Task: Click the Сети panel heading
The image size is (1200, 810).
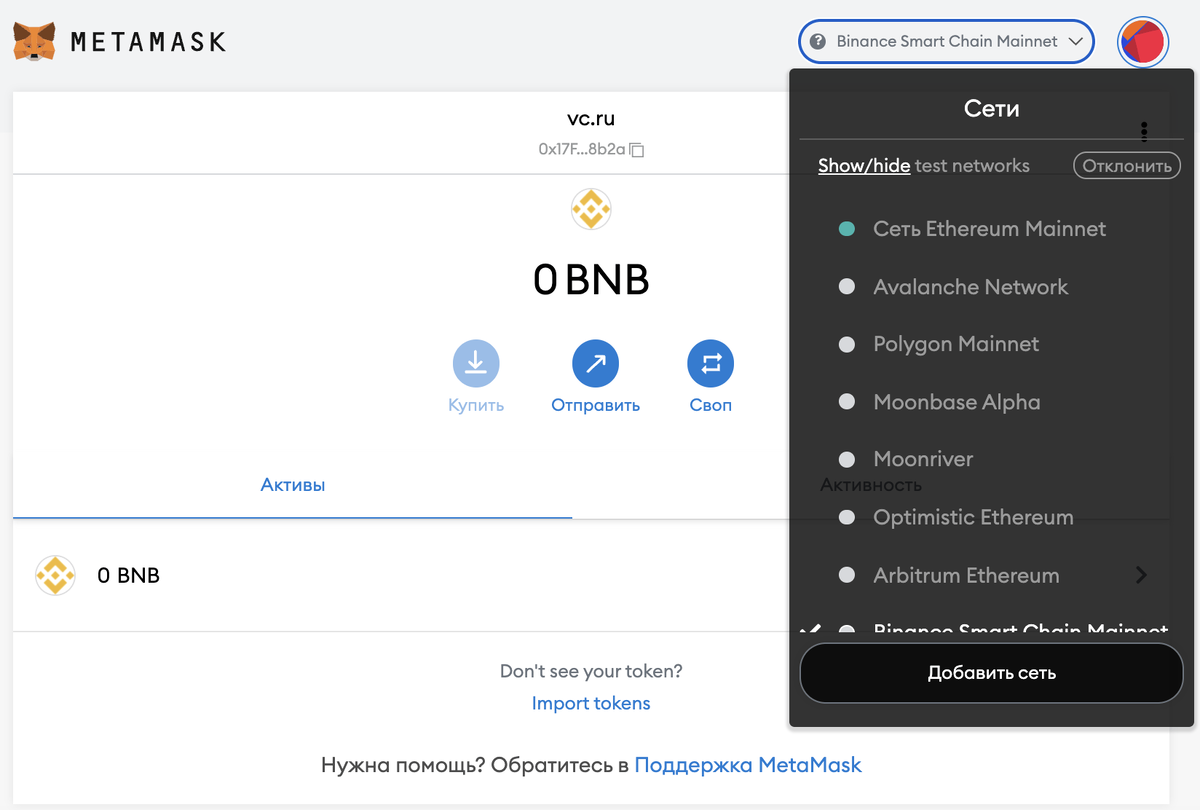Action: pos(991,108)
